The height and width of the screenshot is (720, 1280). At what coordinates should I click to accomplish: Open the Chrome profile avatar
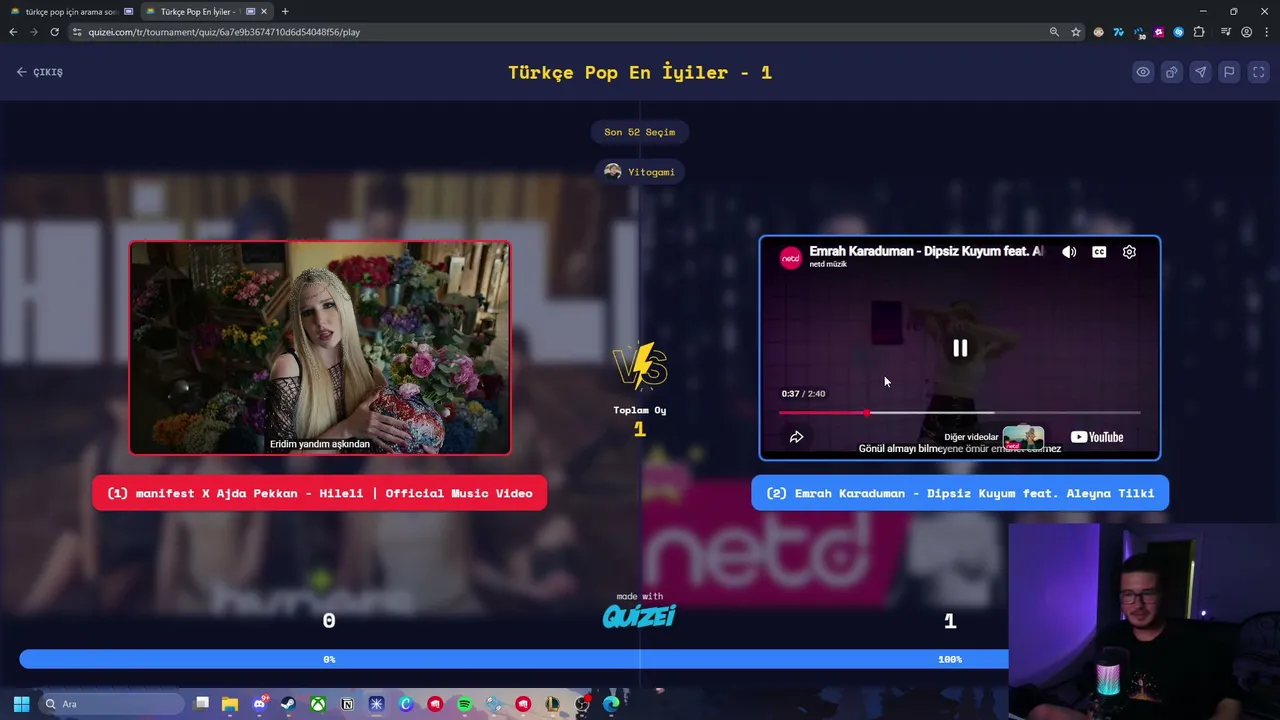point(1246,32)
